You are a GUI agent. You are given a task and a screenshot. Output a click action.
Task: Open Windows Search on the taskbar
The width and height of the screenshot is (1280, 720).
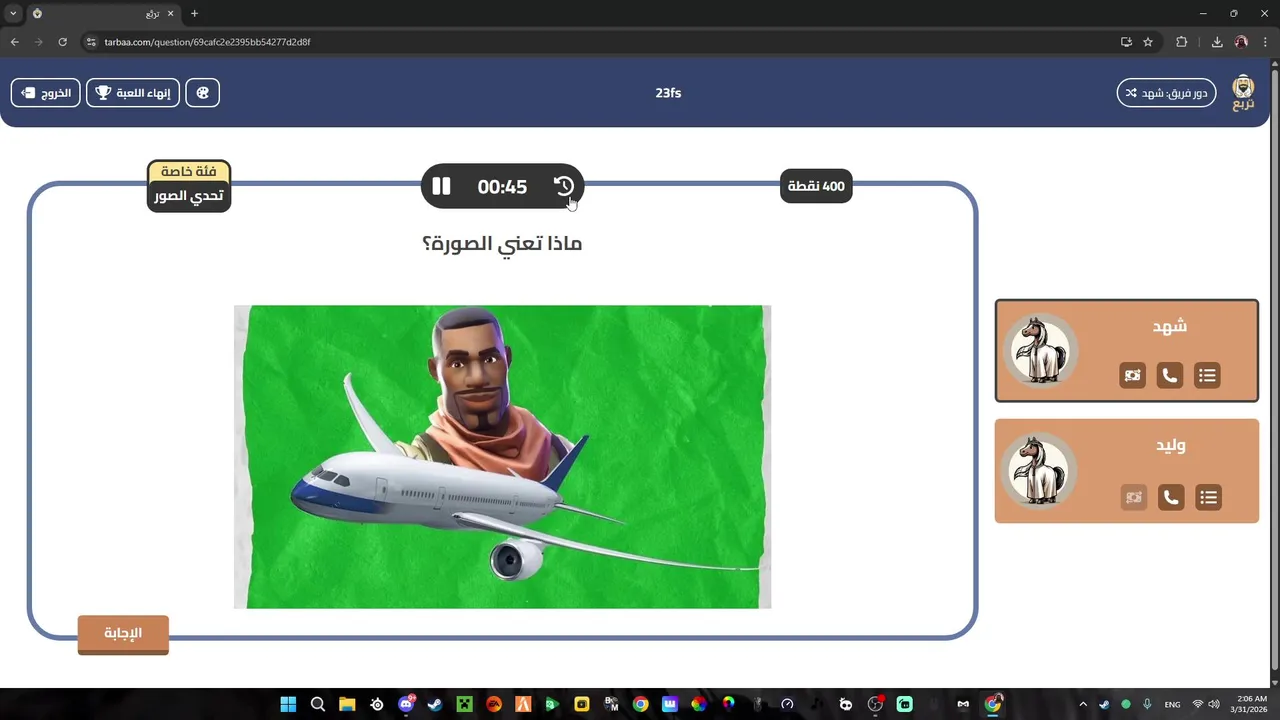tap(318, 704)
